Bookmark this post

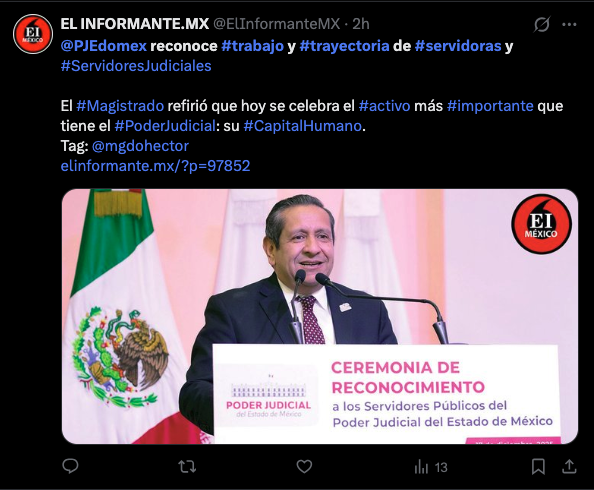pos(538,467)
